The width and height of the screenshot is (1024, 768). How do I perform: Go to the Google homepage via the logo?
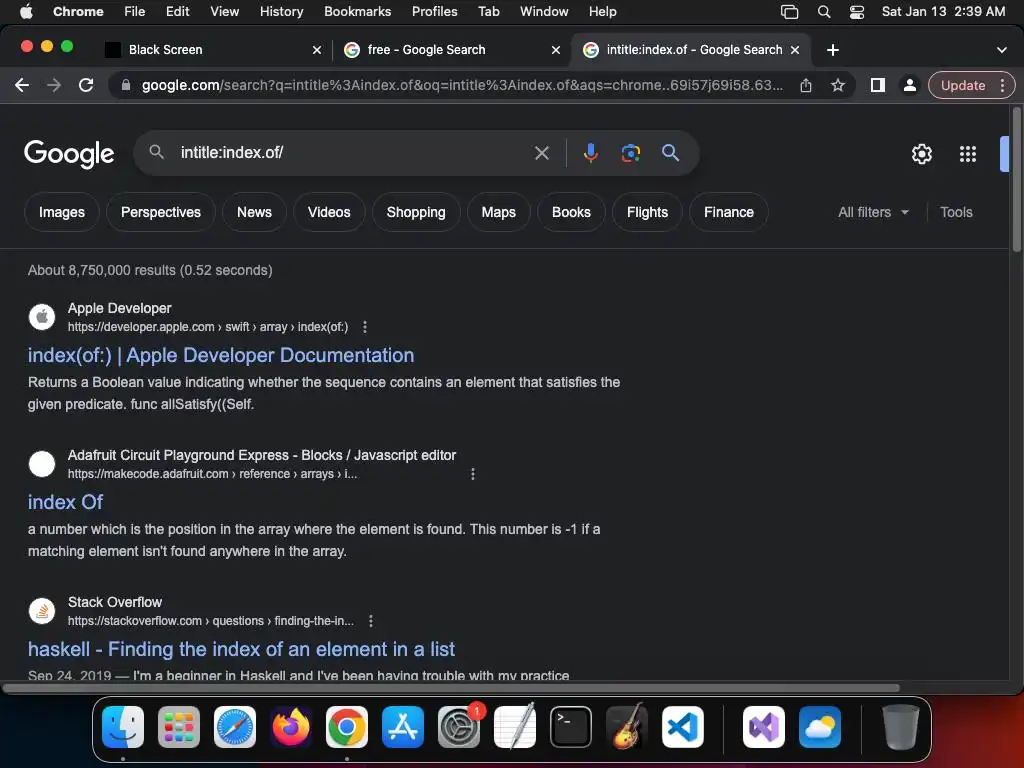pos(69,154)
